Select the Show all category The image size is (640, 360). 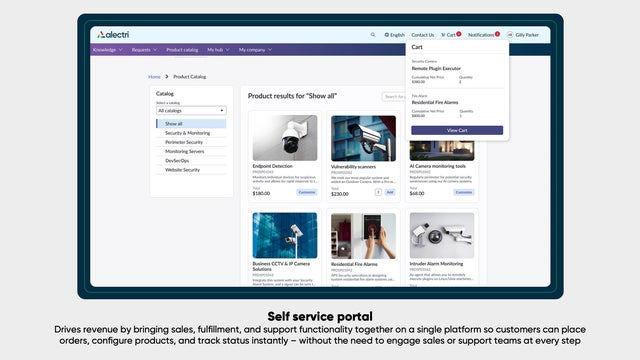pos(191,124)
